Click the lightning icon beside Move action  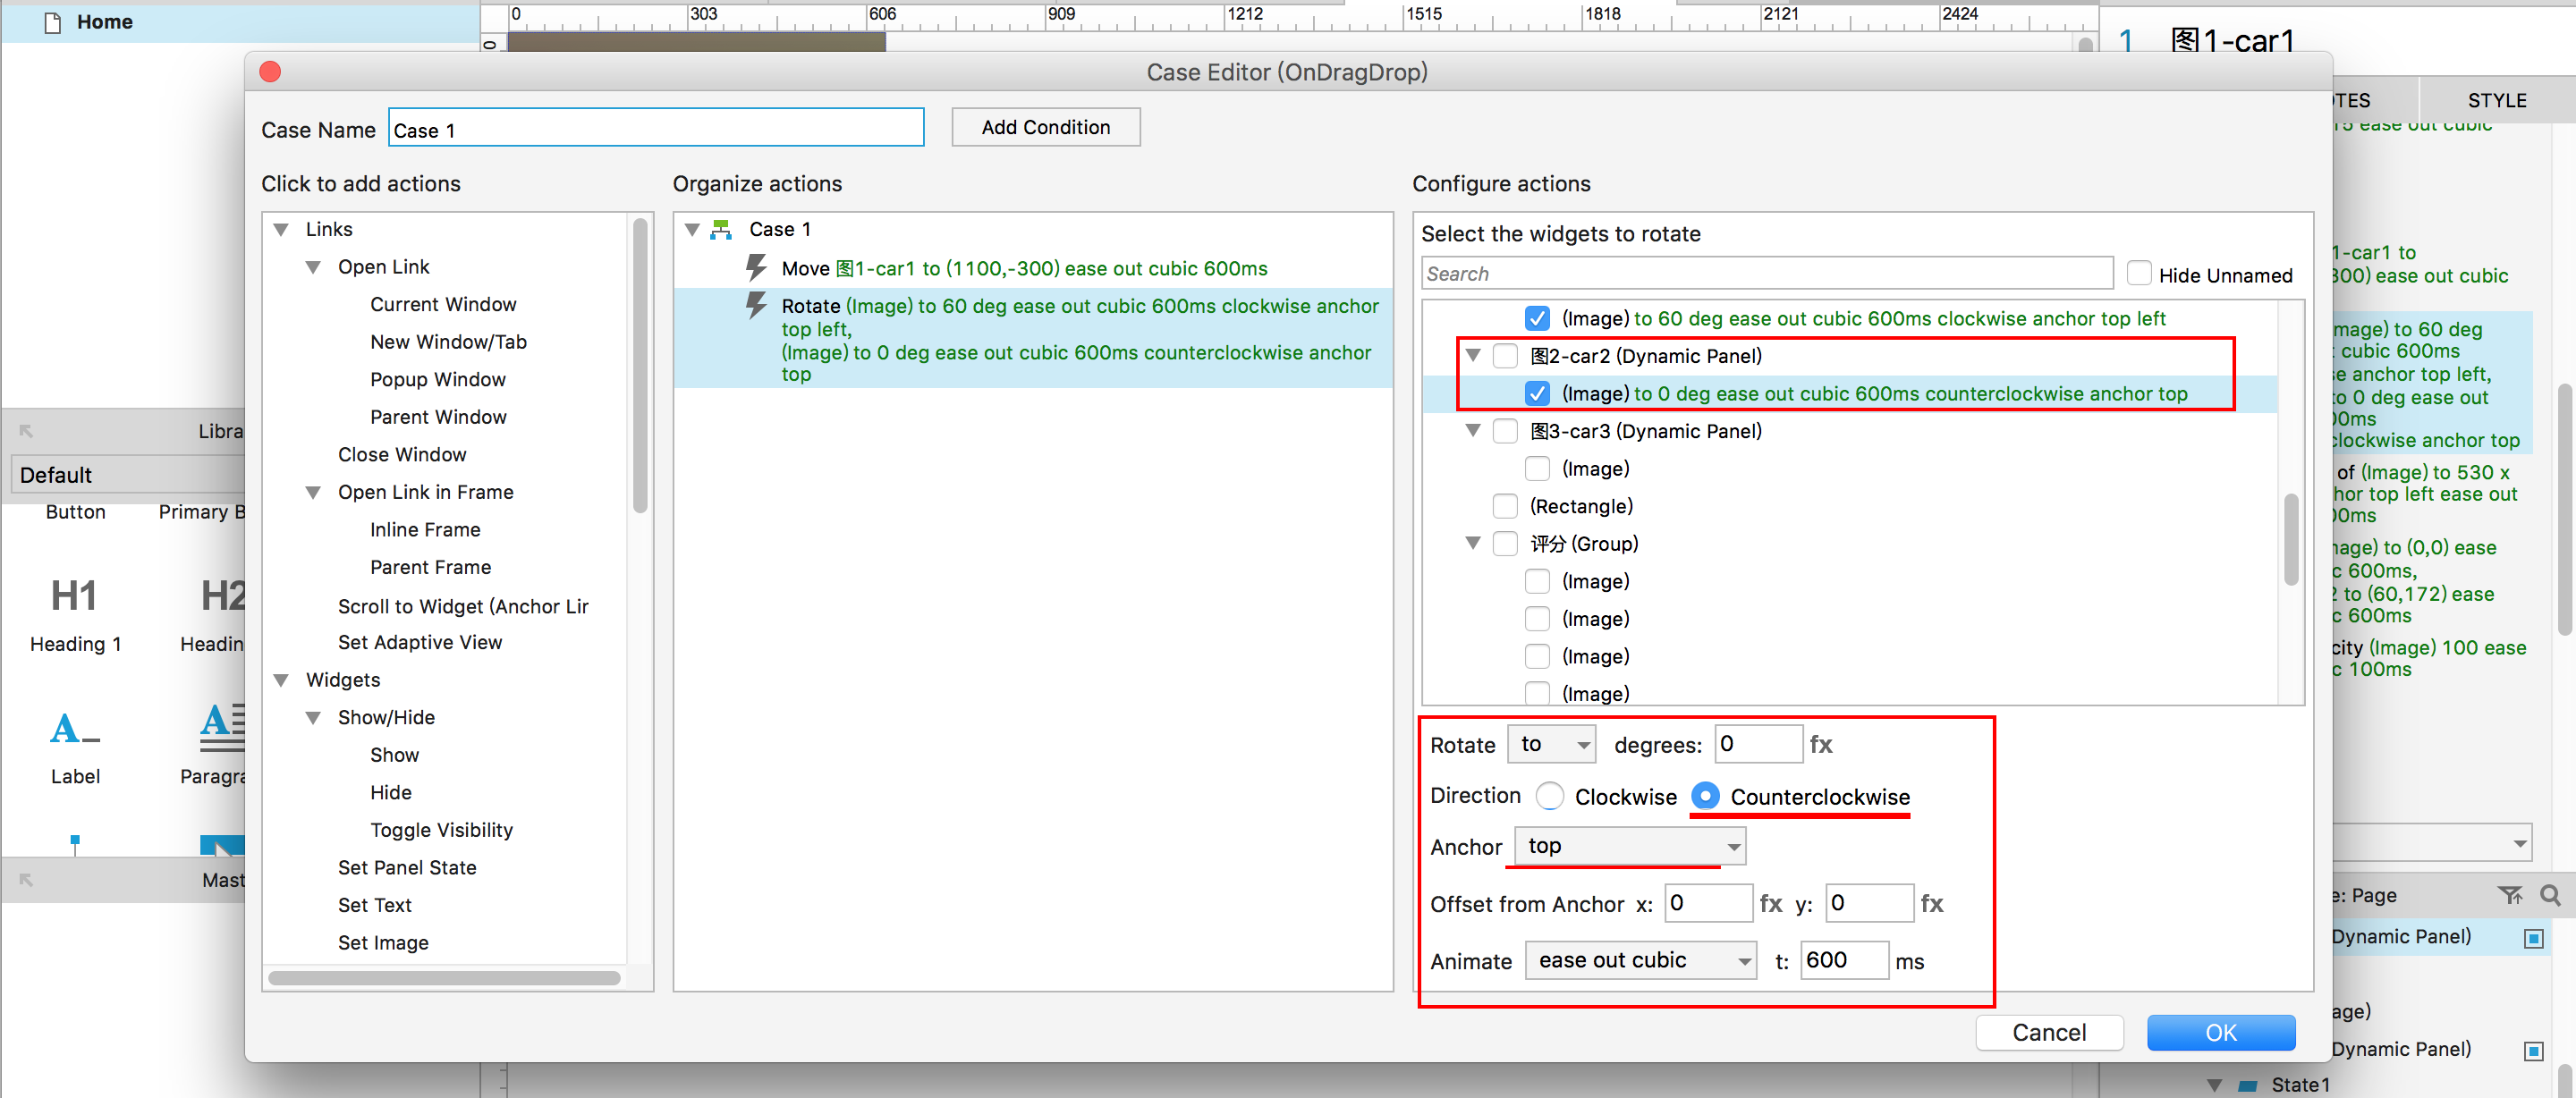click(756, 268)
